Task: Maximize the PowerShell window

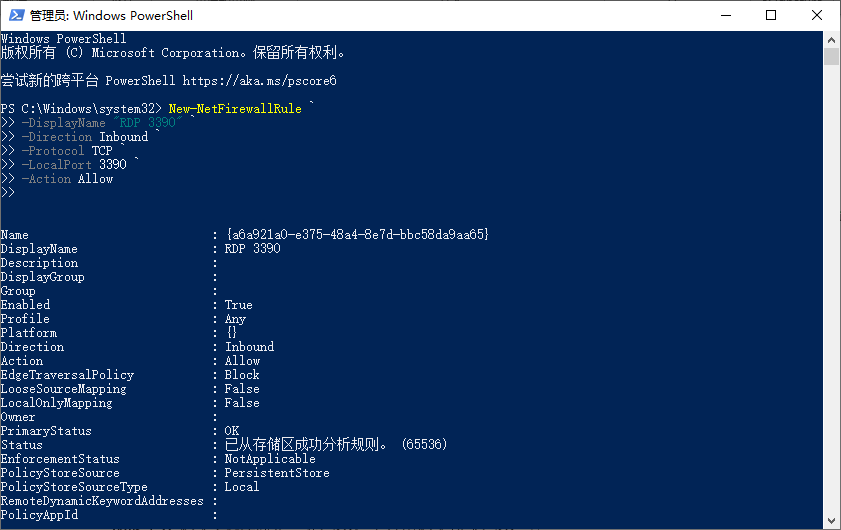Action: point(771,15)
